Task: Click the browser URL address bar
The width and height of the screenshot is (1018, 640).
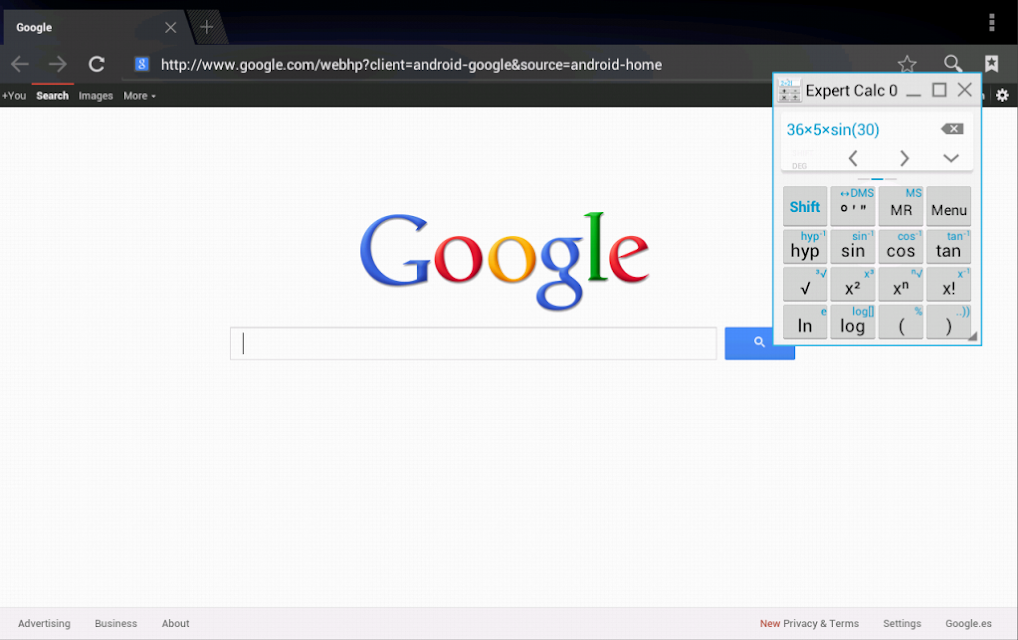Action: click(x=411, y=64)
